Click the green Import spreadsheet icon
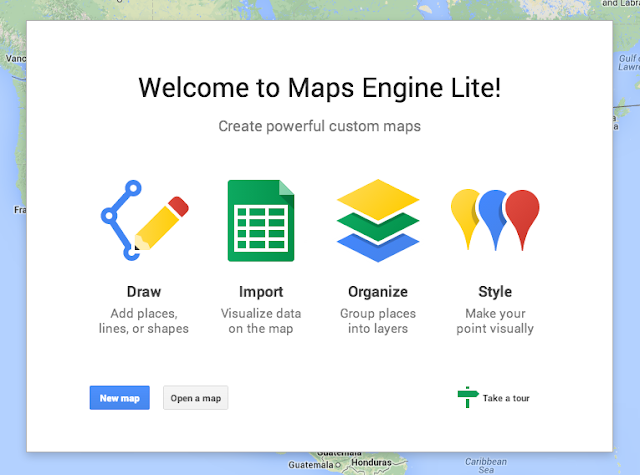 [261, 220]
